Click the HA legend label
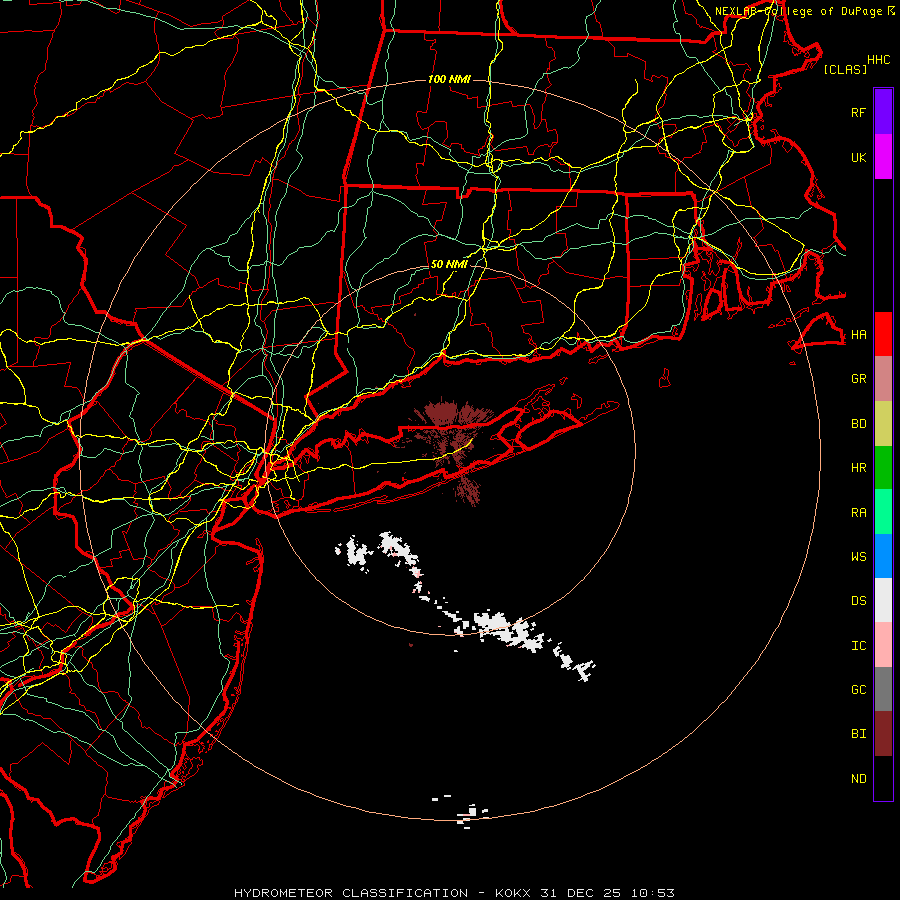The image size is (900, 900). 859,335
